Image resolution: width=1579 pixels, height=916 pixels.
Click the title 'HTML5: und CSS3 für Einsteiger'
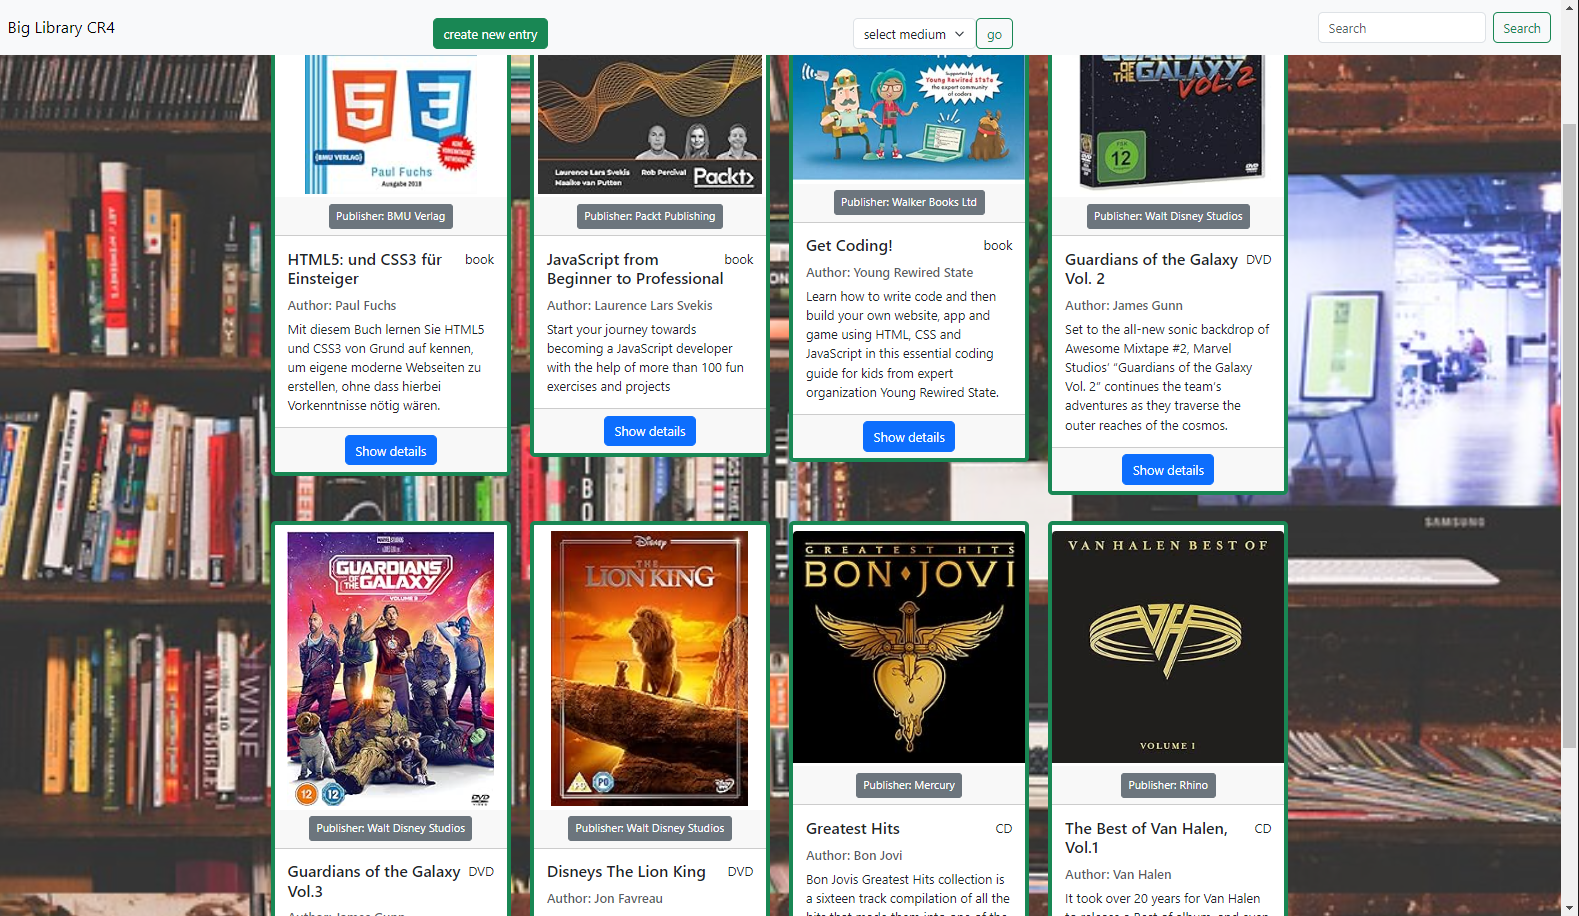pos(365,269)
